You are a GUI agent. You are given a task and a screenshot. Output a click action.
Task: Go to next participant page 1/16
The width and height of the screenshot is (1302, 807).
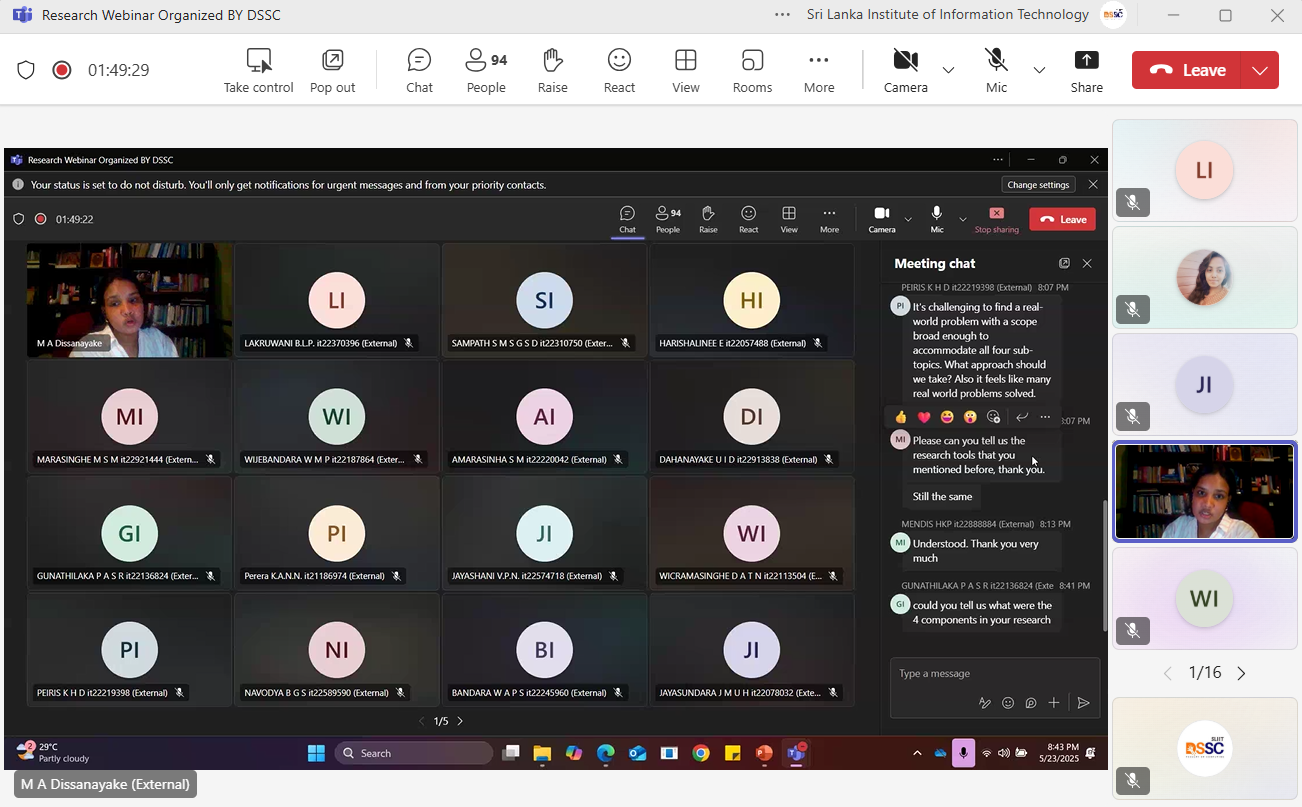tap(1241, 673)
